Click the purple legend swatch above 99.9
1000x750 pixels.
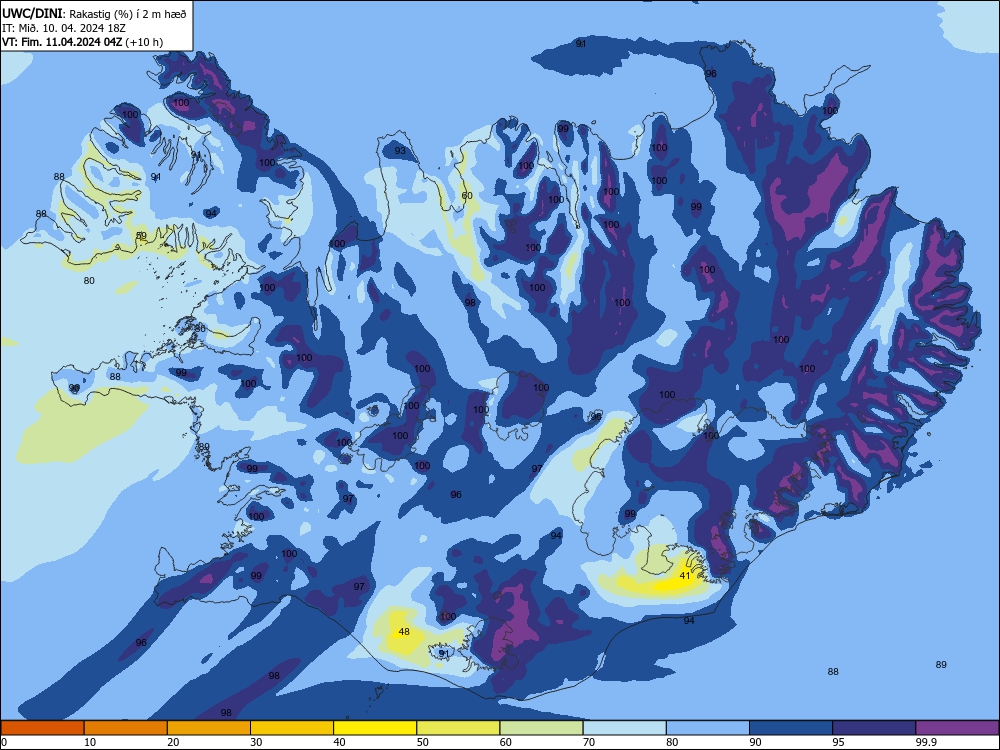pyautogui.click(x=957, y=728)
